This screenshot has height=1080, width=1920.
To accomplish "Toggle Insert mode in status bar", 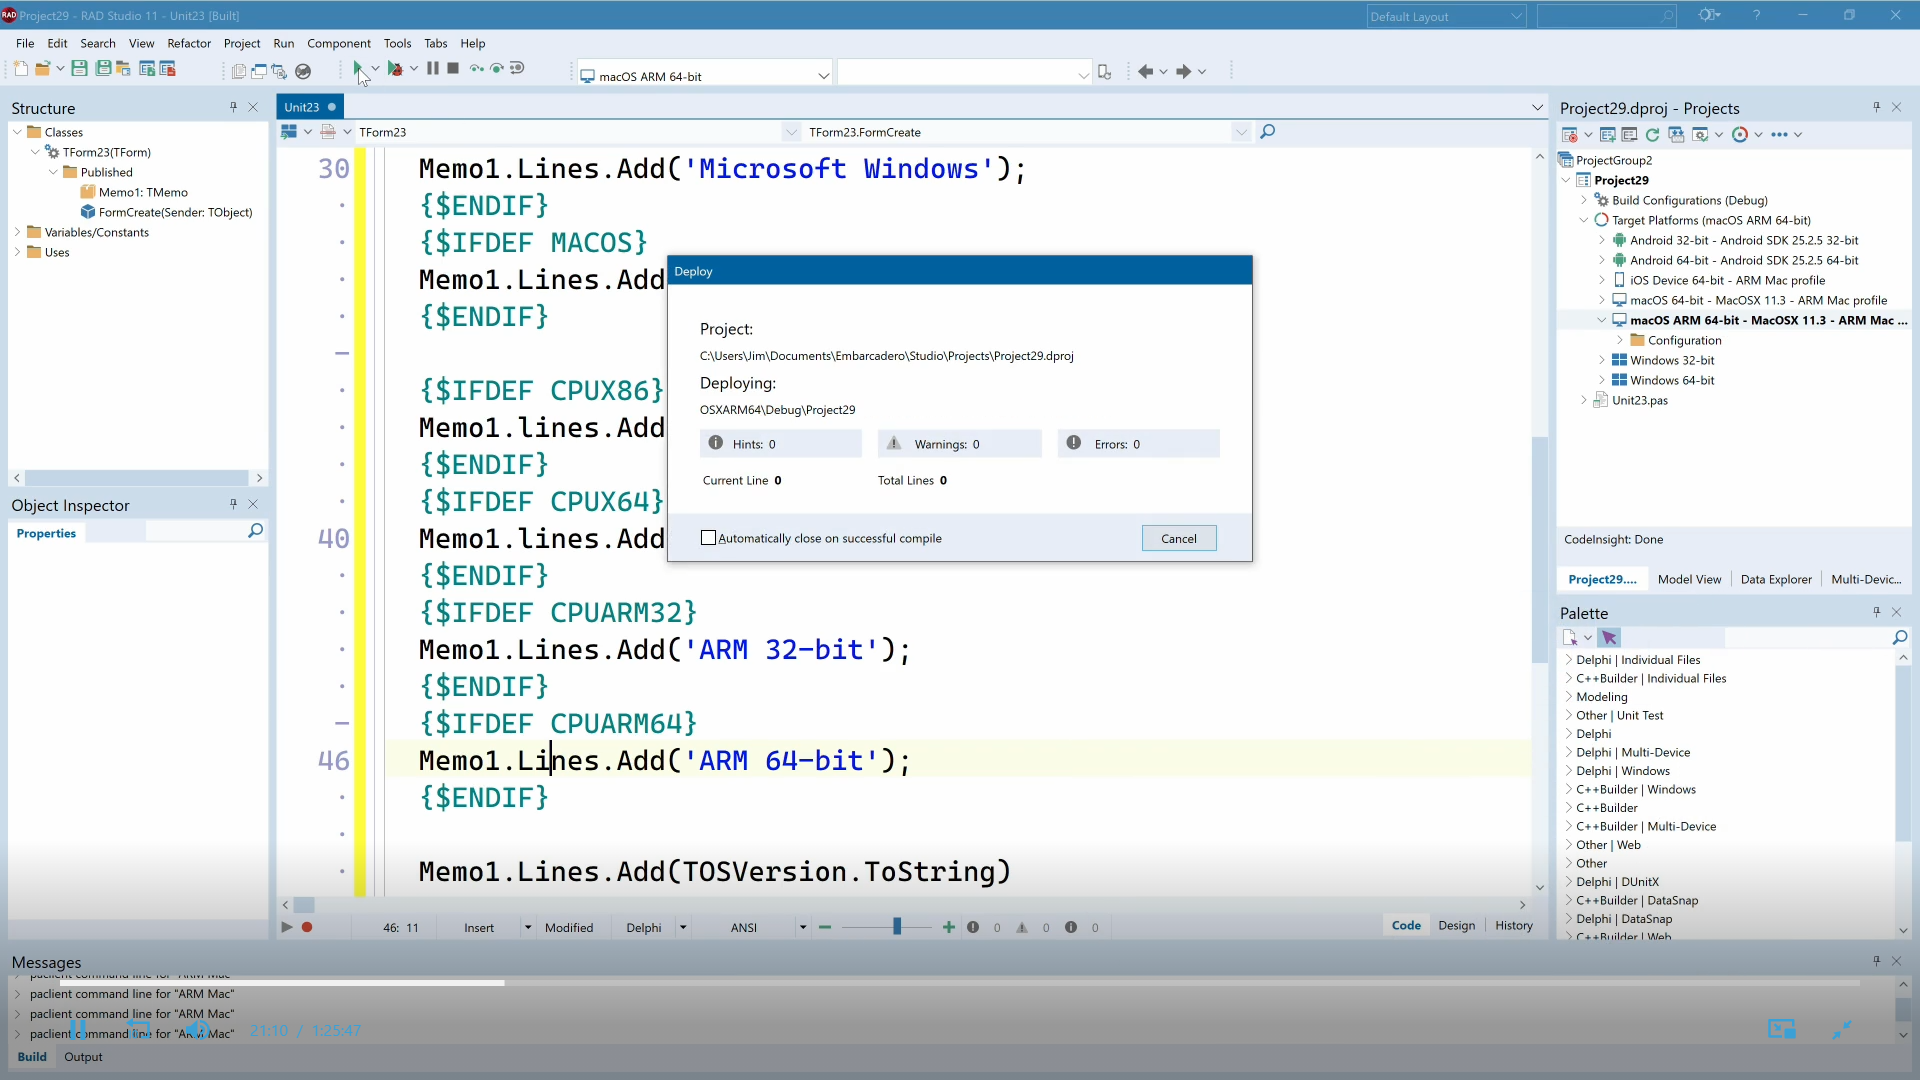I will pyautogui.click(x=479, y=928).
